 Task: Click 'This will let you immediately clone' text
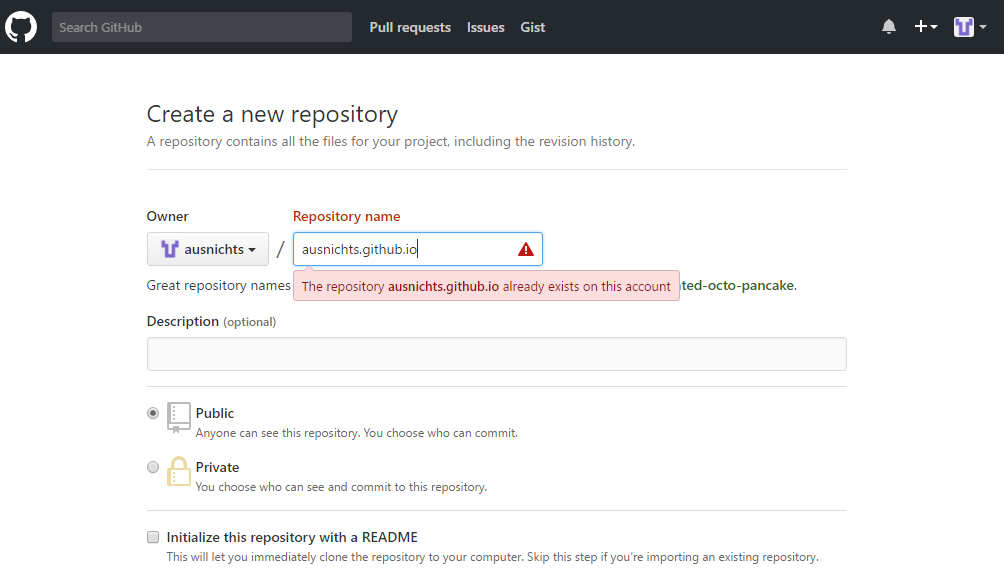[492, 557]
